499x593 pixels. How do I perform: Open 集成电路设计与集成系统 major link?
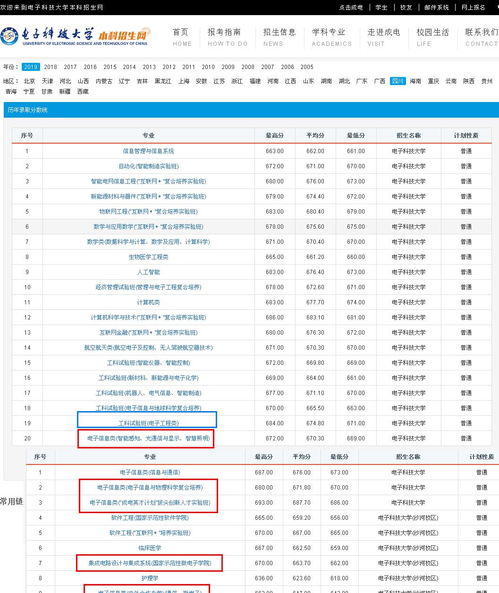[x=150, y=563]
